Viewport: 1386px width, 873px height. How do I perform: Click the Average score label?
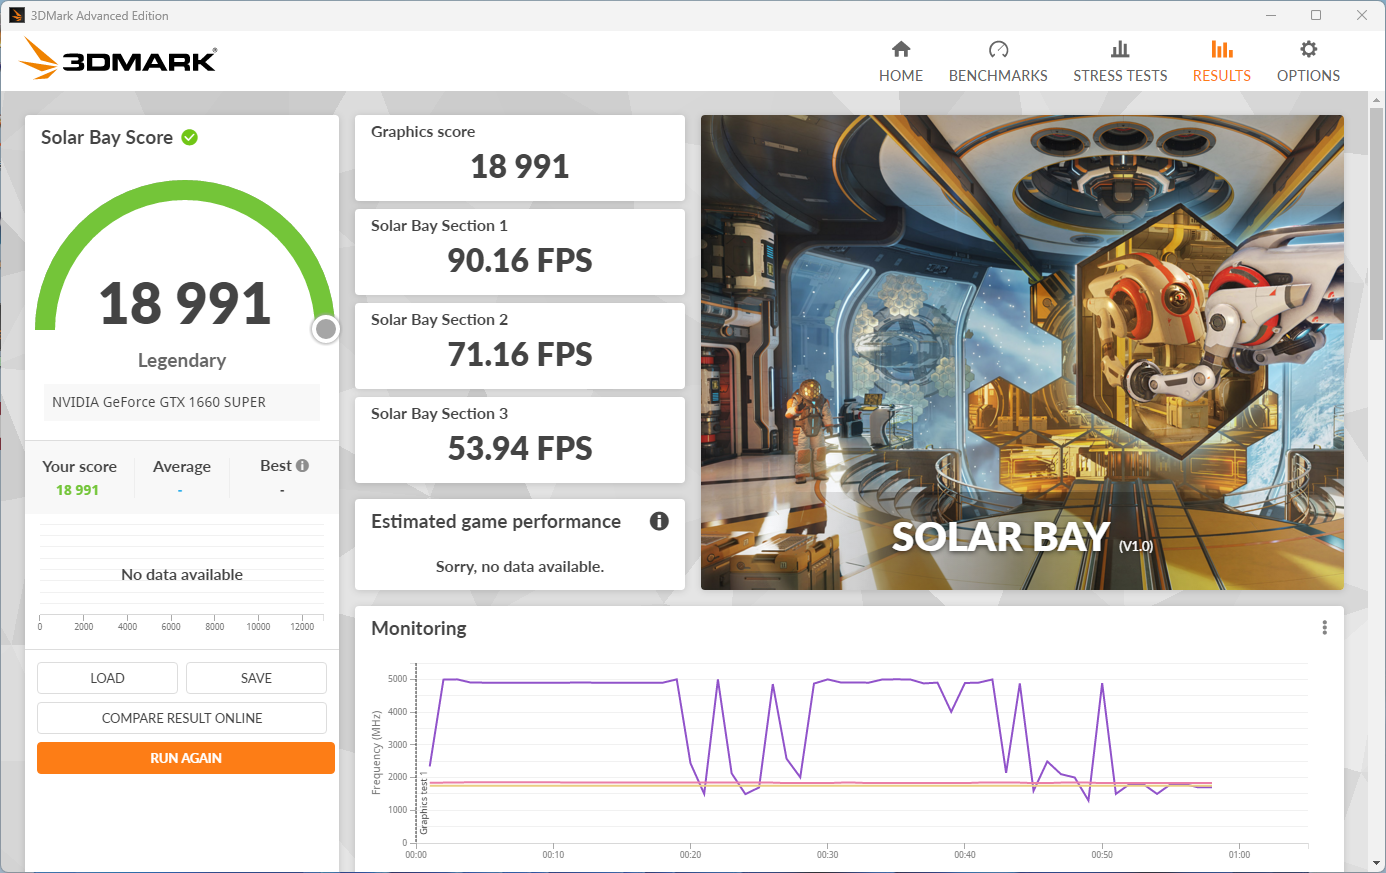coord(182,467)
